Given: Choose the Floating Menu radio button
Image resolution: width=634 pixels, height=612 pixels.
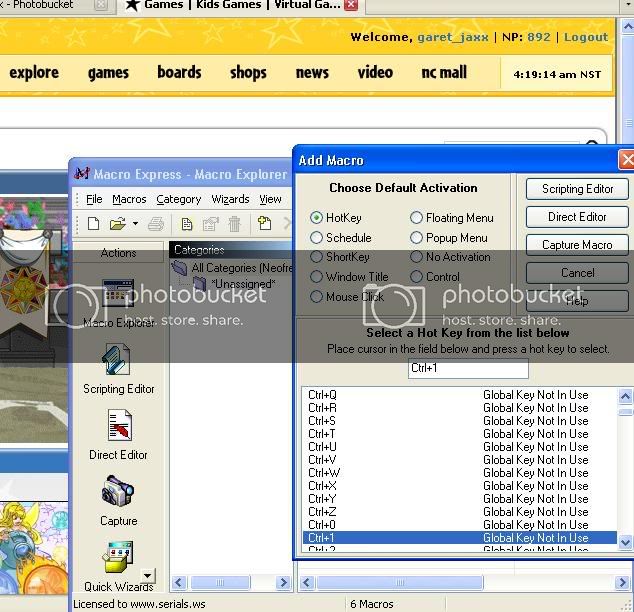Looking at the screenshot, I should (416, 218).
